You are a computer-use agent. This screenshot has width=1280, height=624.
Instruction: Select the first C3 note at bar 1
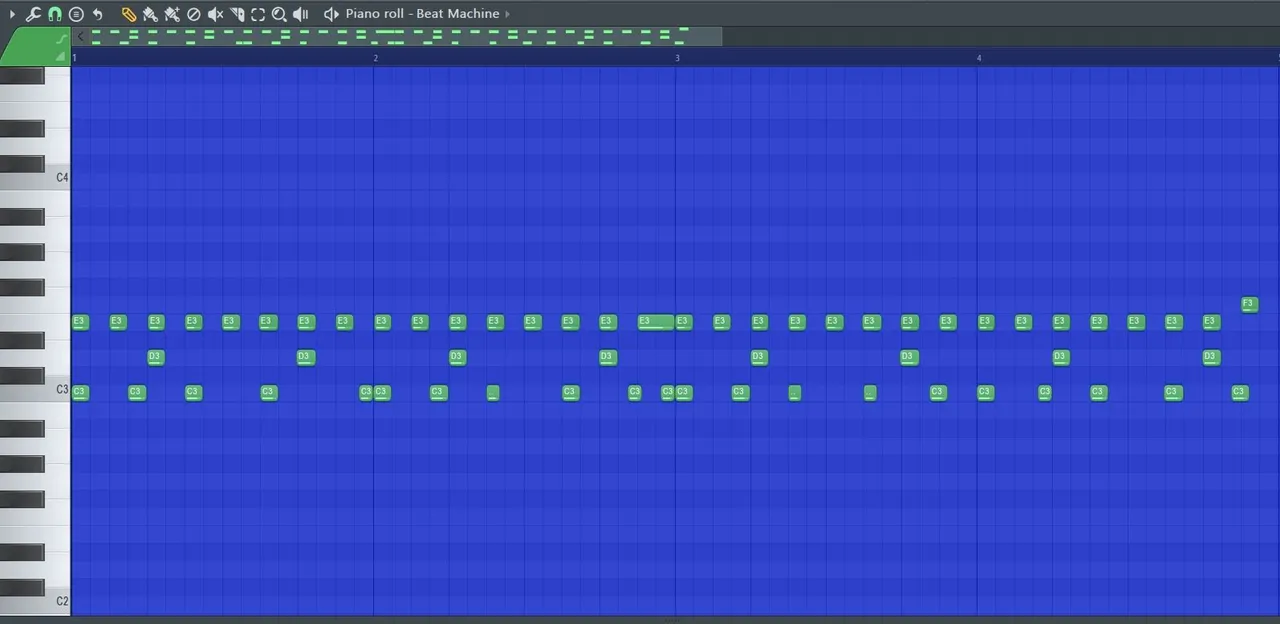click(81, 392)
